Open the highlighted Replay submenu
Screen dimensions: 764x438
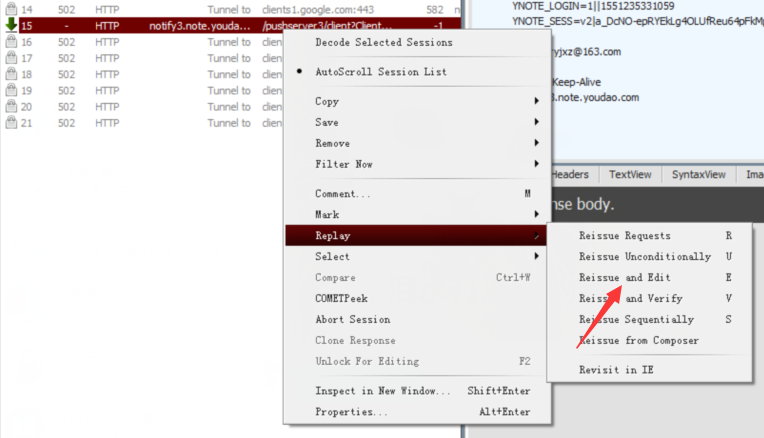click(x=416, y=235)
